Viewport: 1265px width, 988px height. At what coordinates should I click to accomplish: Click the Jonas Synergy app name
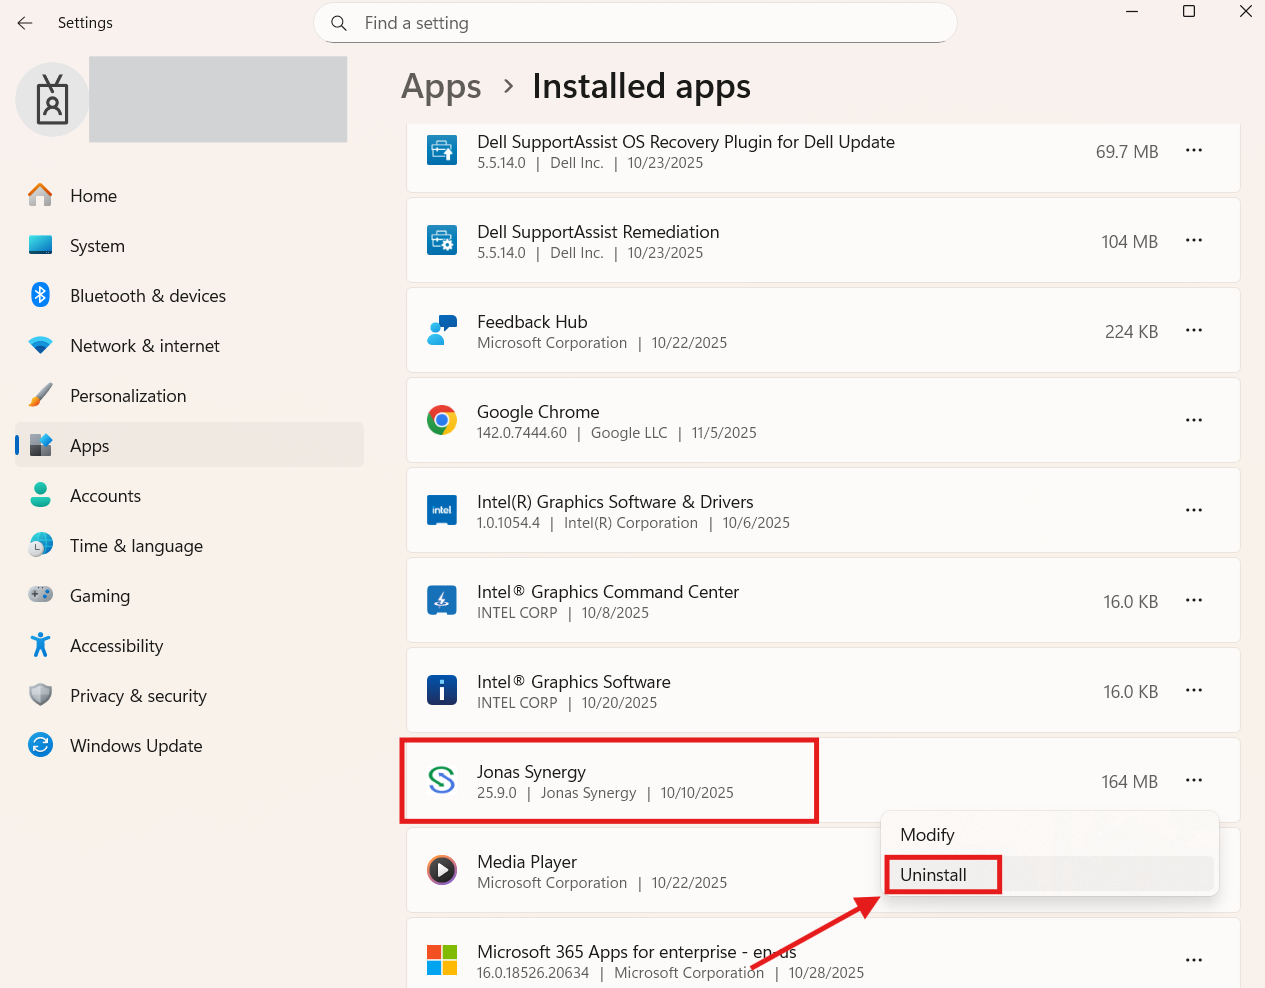pyautogui.click(x=531, y=772)
